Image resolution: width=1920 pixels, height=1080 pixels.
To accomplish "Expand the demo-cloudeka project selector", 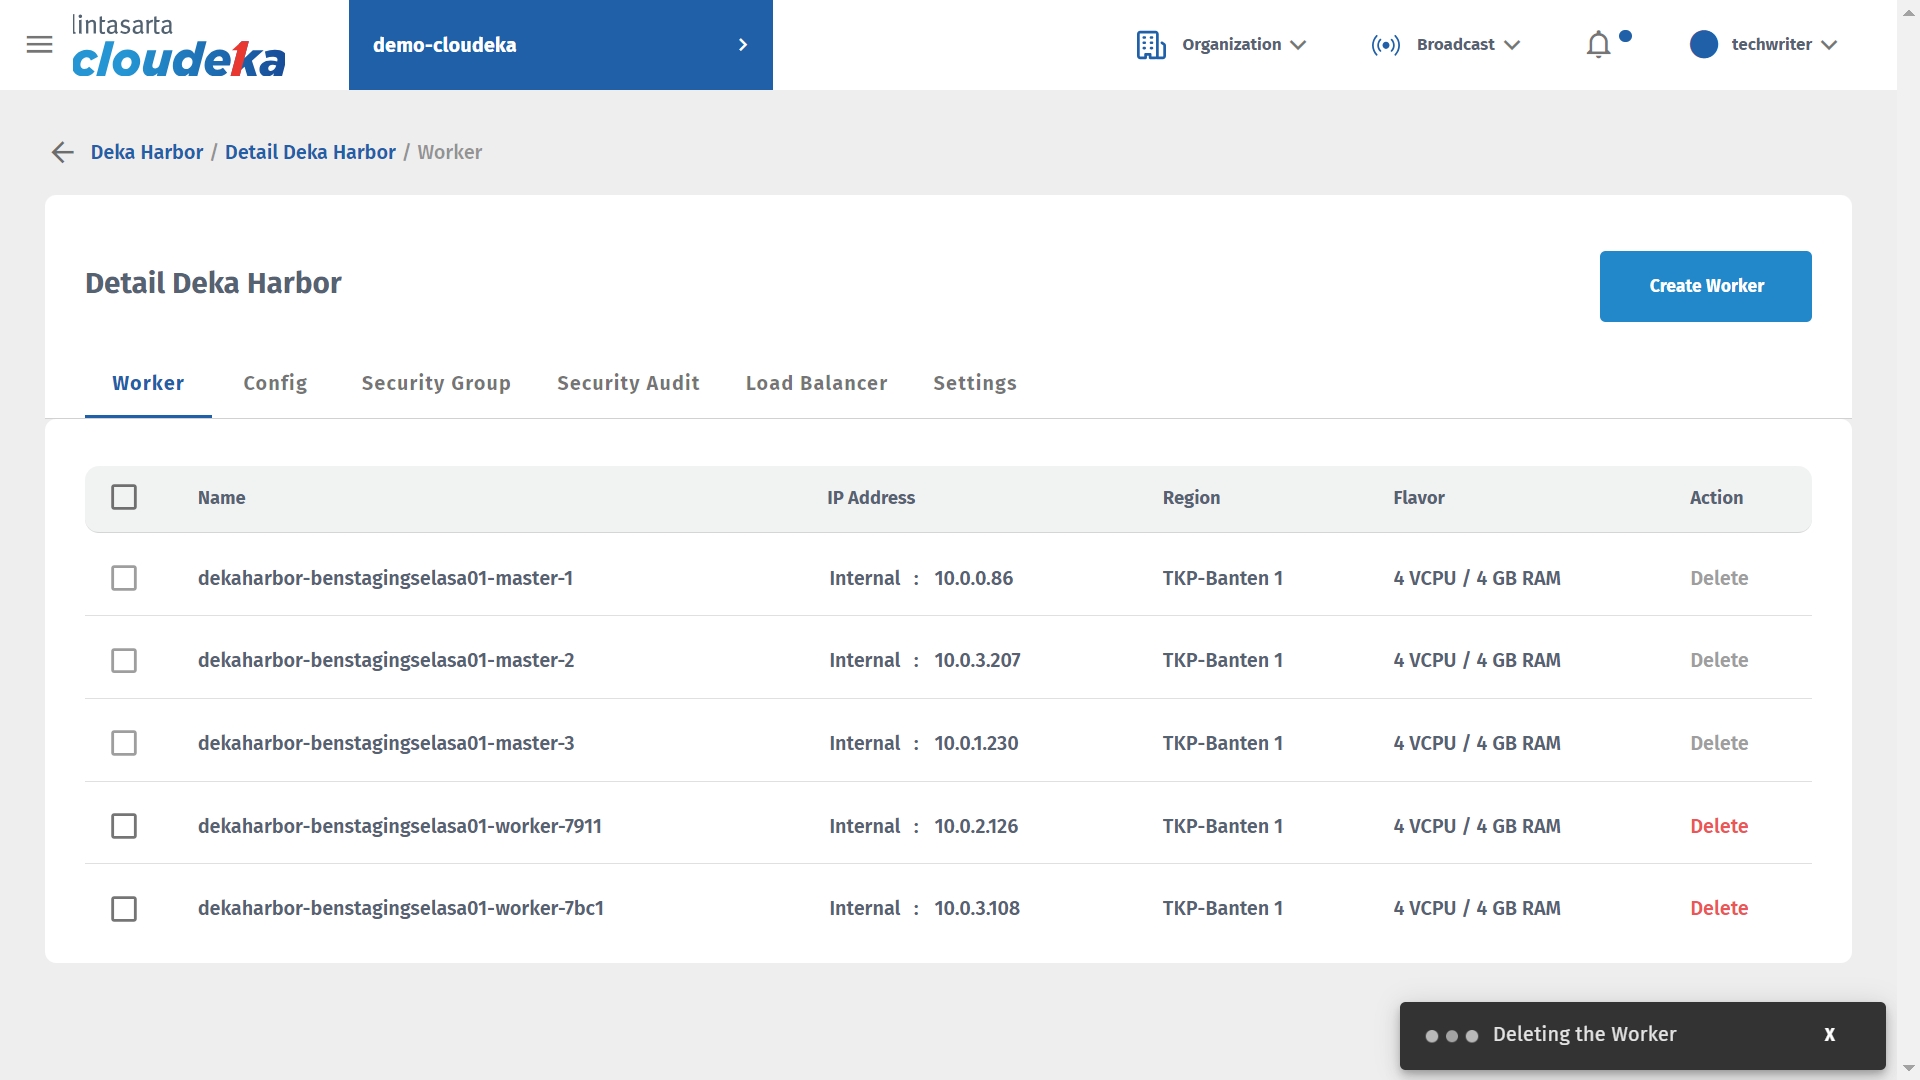I will [x=560, y=45].
